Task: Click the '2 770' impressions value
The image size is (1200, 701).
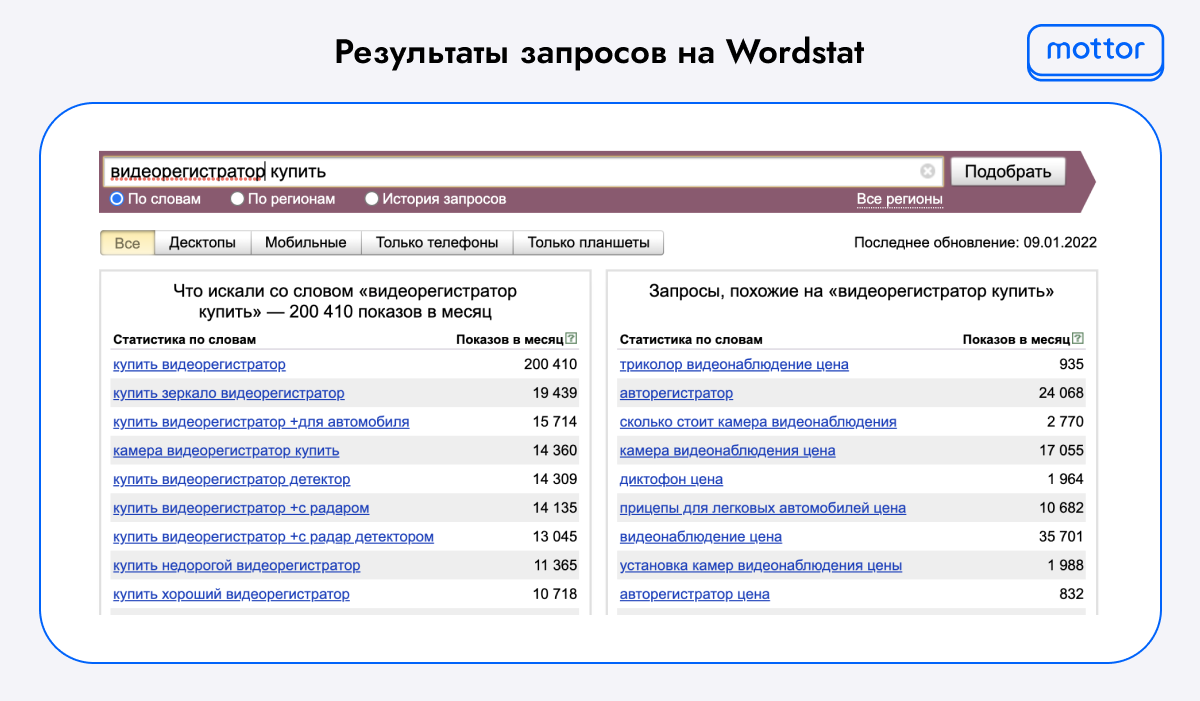Action: 1065,422
